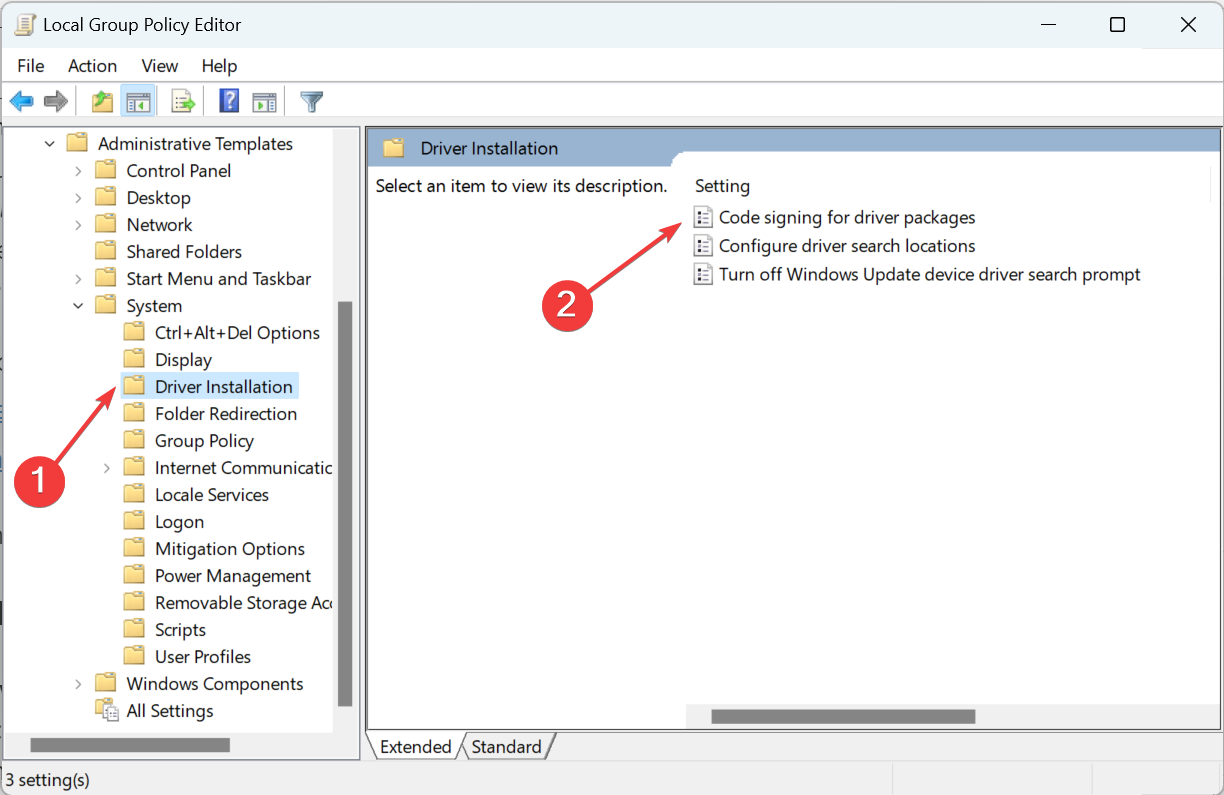The width and height of the screenshot is (1224, 795).
Task: Select the Windows Components folder
Action: 214,683
